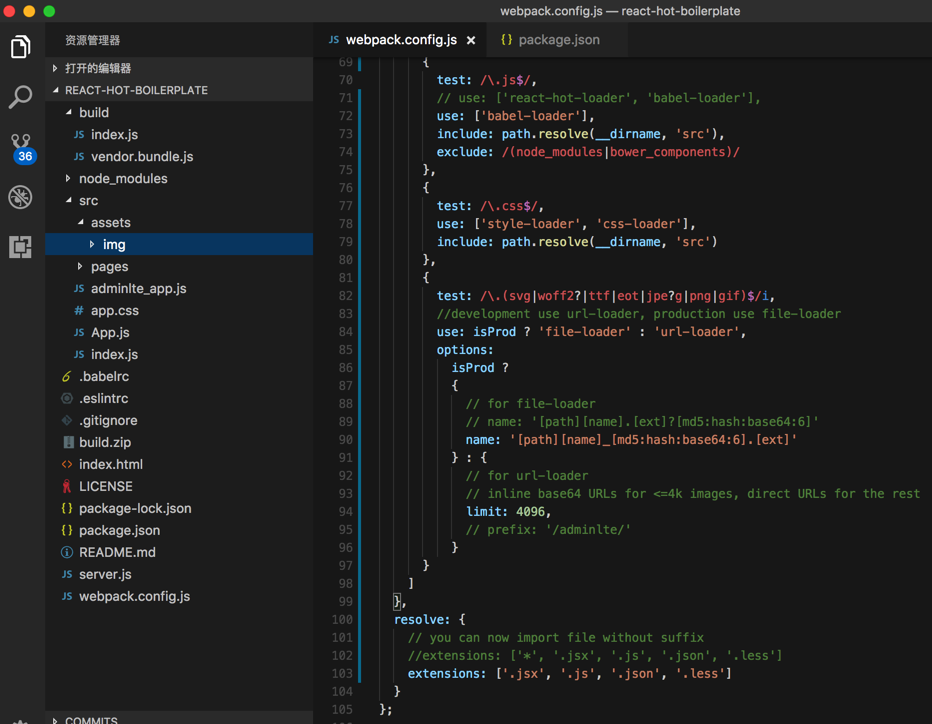
Task: Open README.md file
Action: [x=117, y=553]
